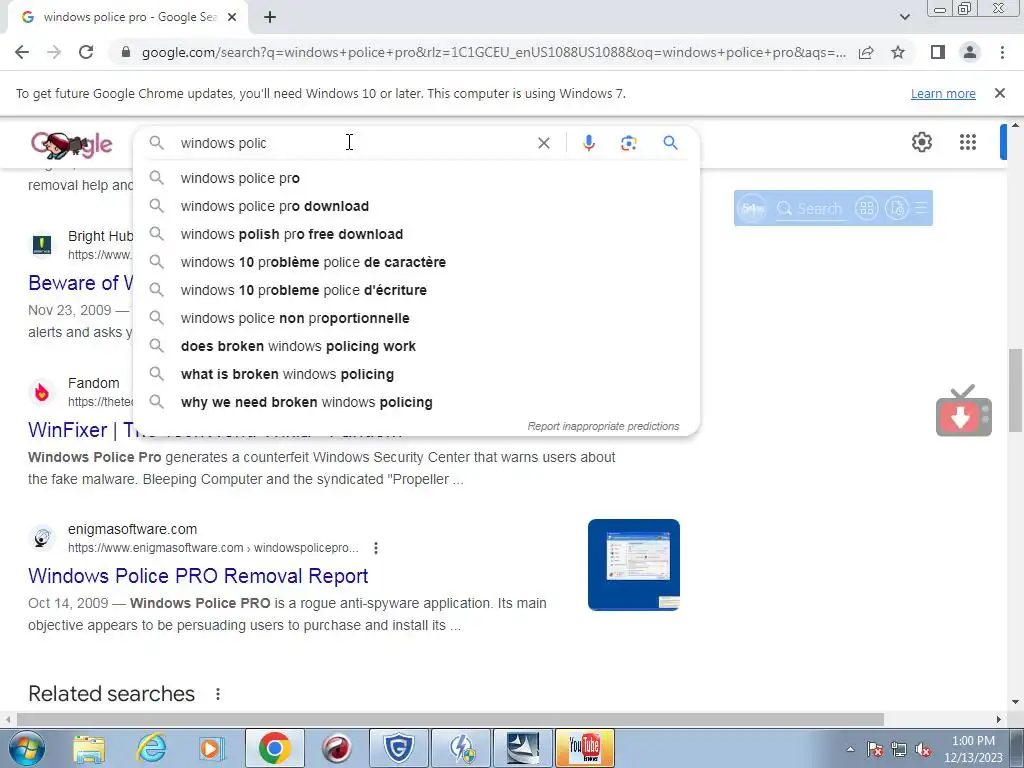
Task: Start voice search with microphone icon
Action: (x=589, y=143)
